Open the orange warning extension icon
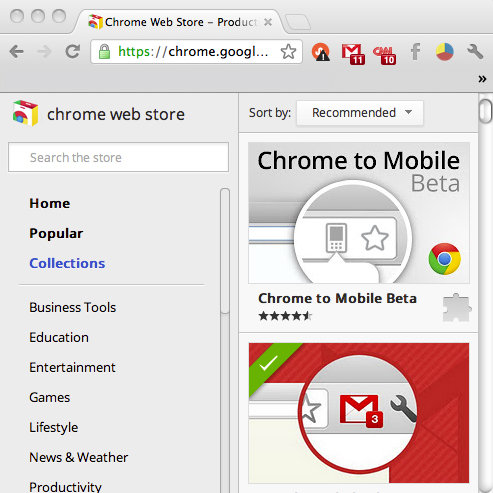 pyautogui.click(x=321, y=52)
